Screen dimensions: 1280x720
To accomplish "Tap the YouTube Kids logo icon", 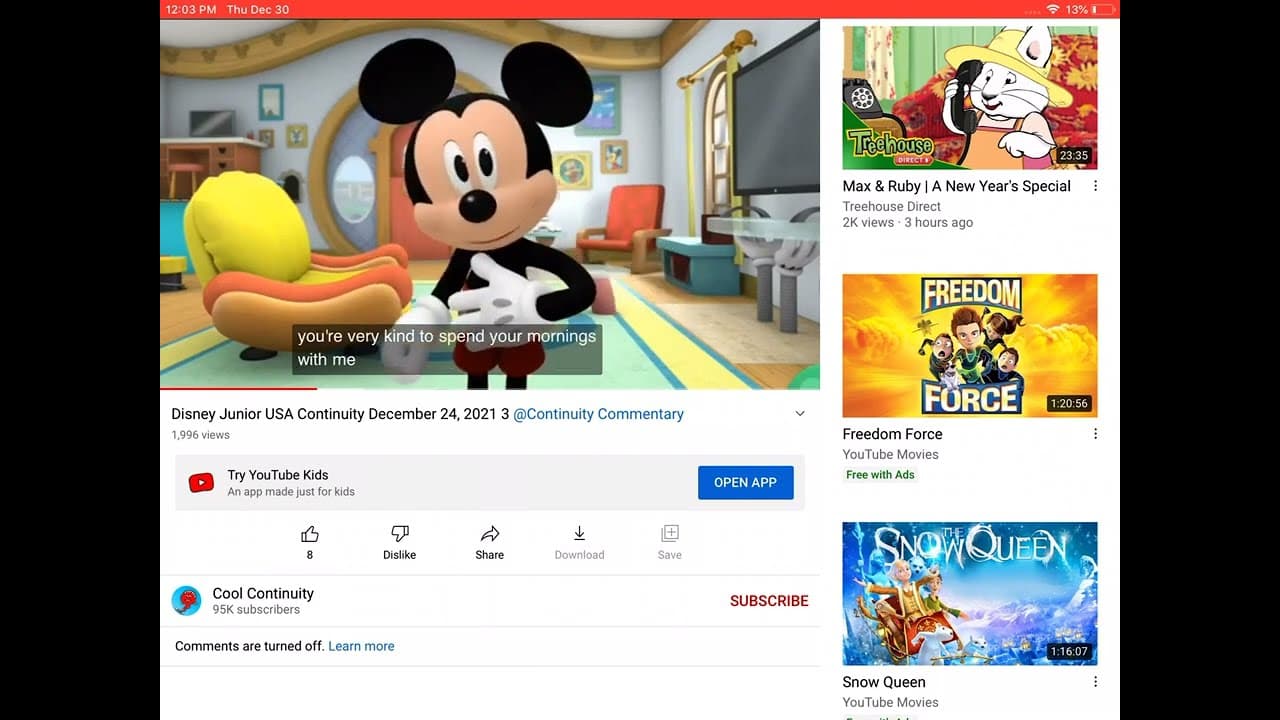I will tap(201, 483).
